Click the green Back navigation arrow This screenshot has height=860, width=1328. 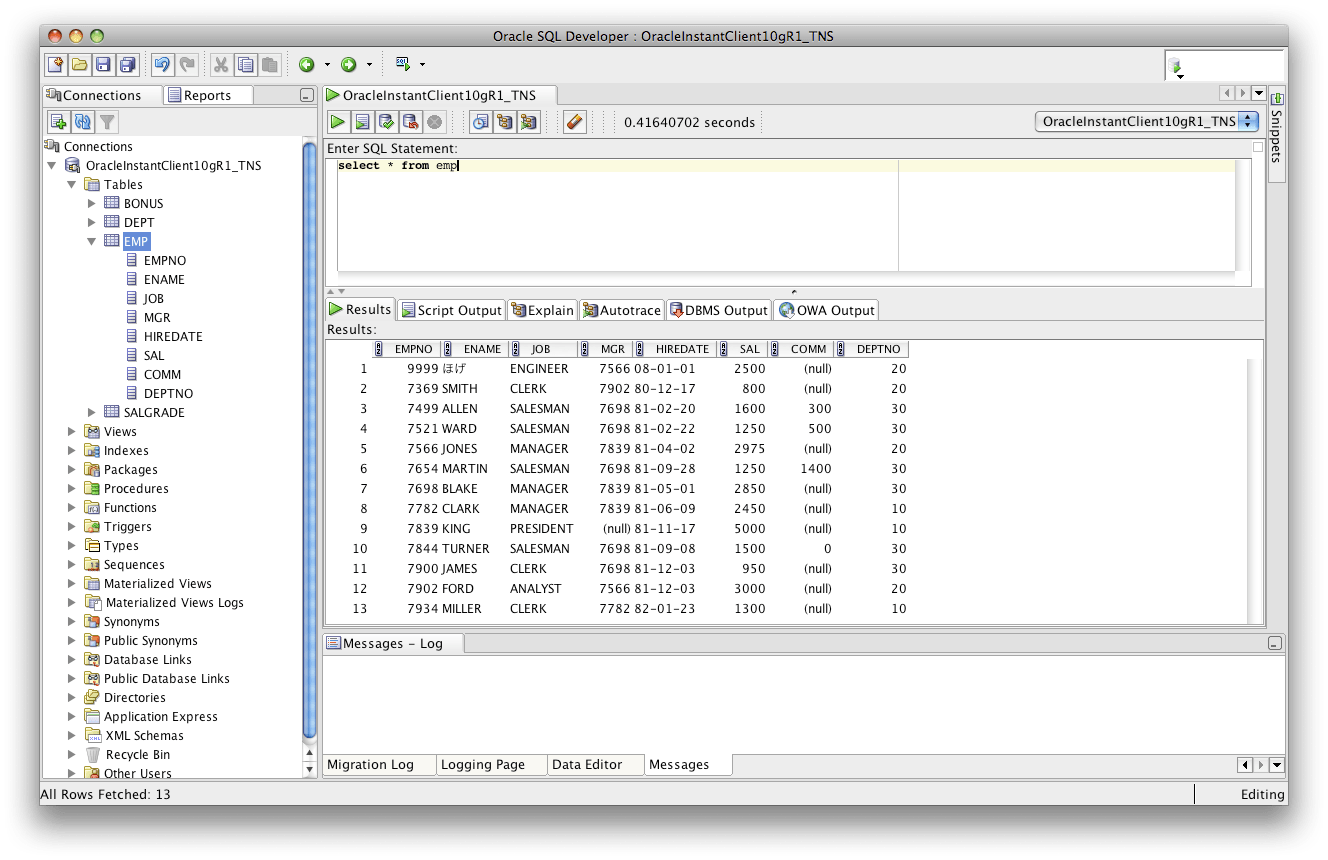pyautogui.click(x=307, y=65)
